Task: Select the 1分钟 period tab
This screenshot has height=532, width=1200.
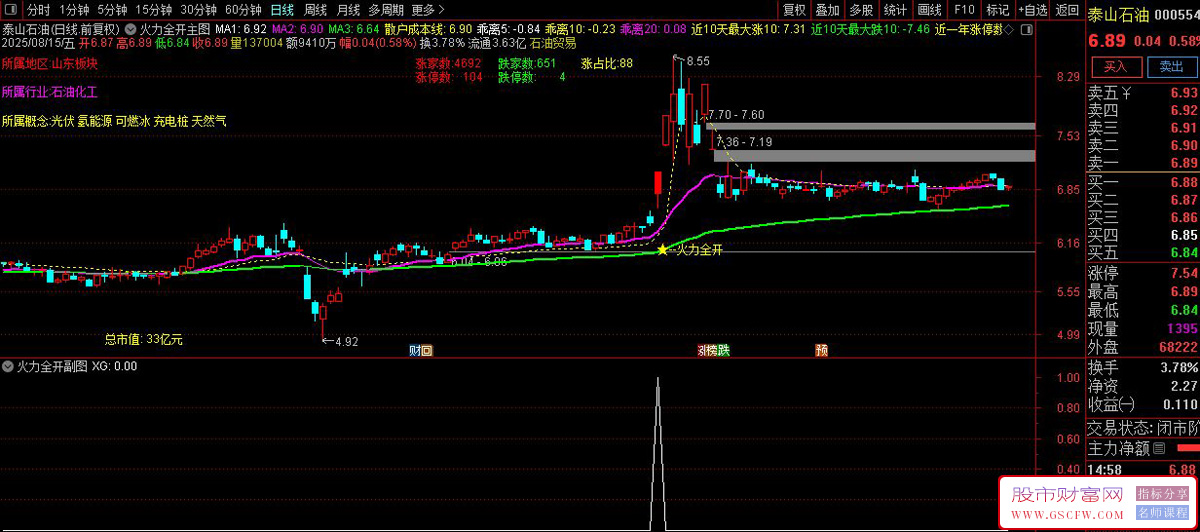Action: 74,10
